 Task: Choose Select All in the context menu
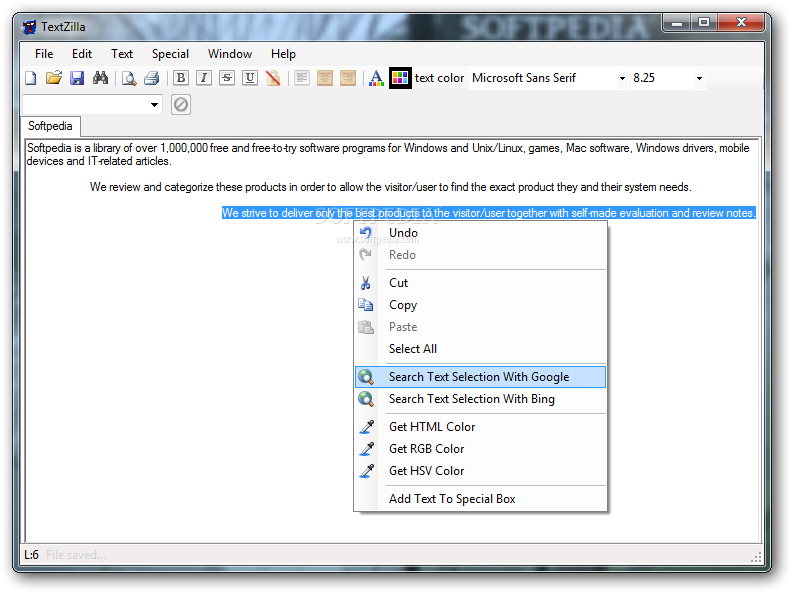tap(480, 349)
